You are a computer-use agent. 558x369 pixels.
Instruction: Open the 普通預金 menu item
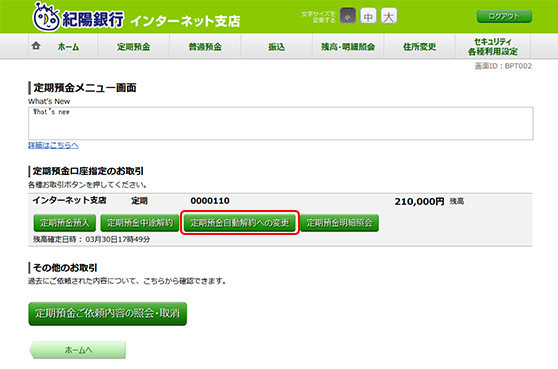point(205,47)
